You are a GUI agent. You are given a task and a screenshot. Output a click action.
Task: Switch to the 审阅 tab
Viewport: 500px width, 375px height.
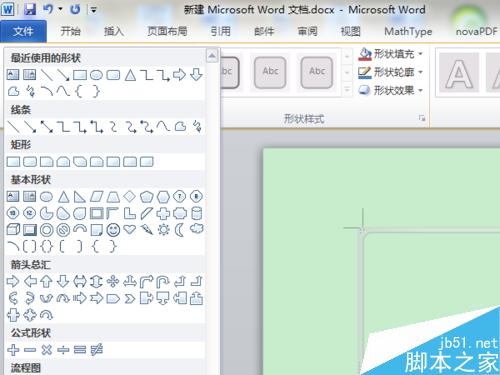tap(307, 31)
